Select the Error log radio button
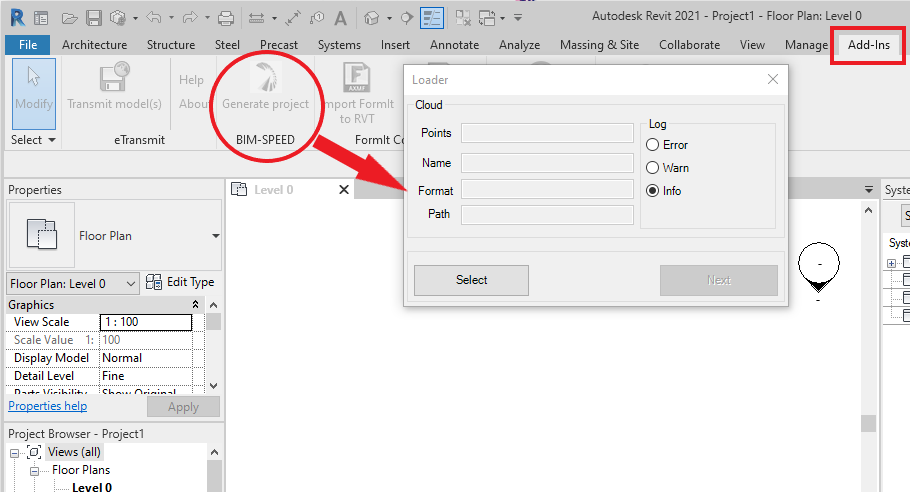 click(652, 144)
